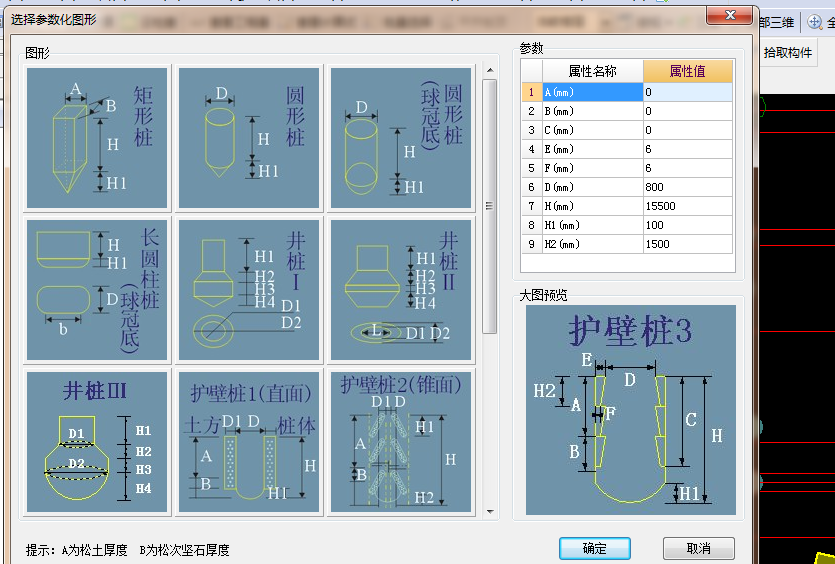Close the 选择参数化图形 dialog
This screenshot has height=564, width=835.
[730, 15]
